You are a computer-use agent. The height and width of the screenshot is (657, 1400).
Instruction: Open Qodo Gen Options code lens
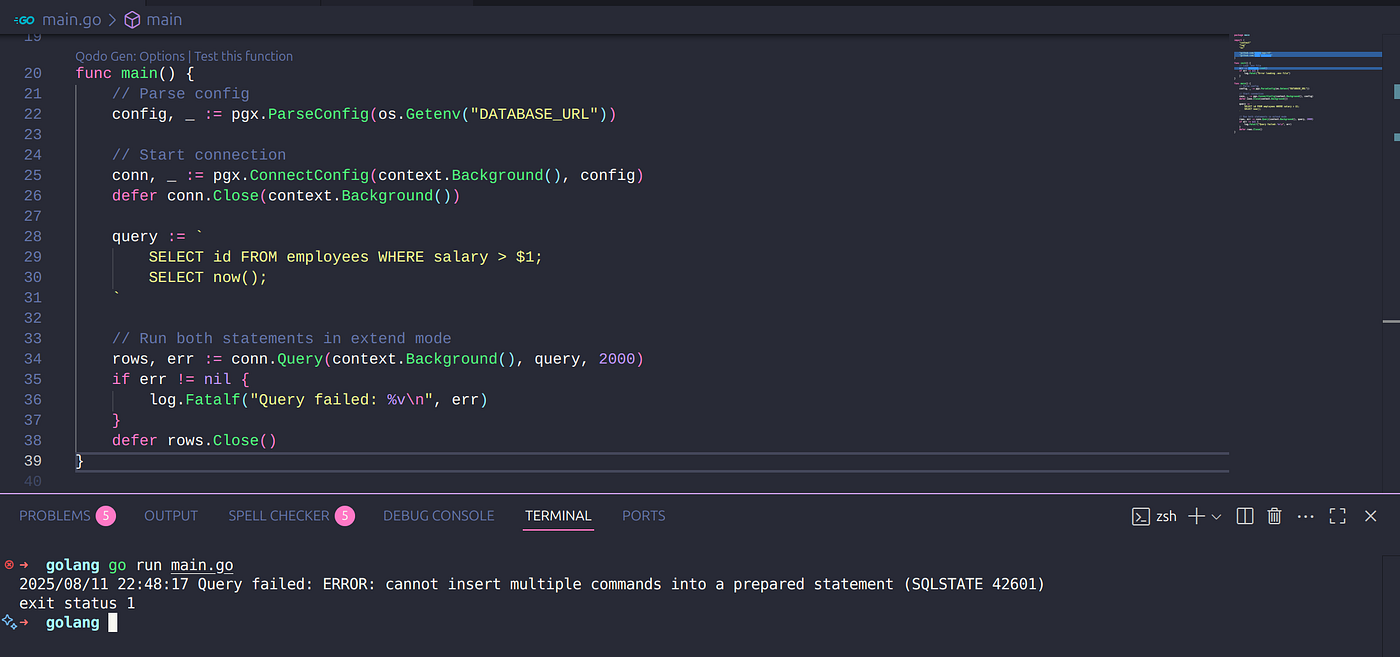click(x=130, y=56)
